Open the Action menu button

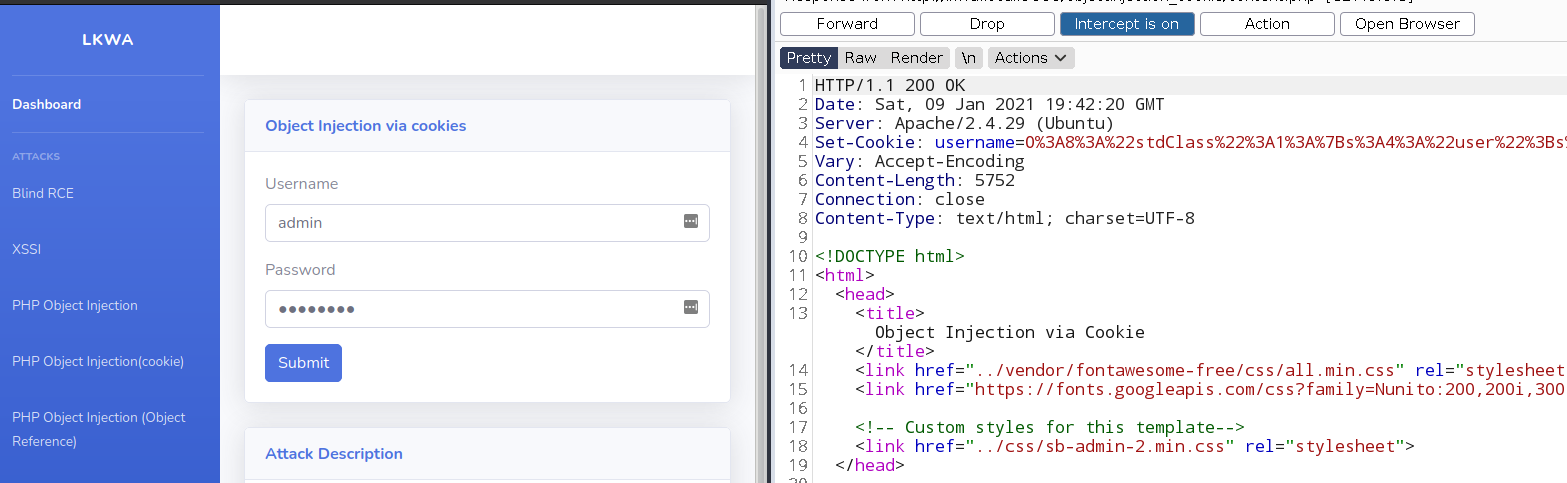1266,24
